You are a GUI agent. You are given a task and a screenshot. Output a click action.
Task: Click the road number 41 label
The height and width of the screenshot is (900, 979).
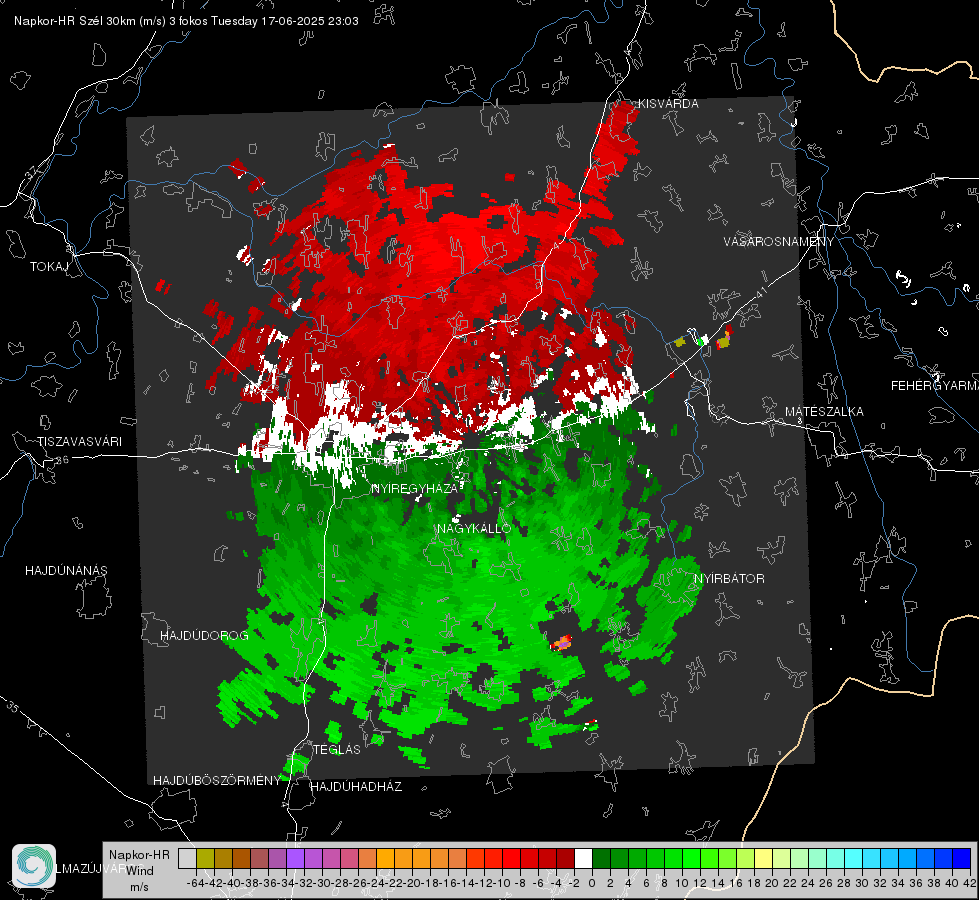click(761, 293)
